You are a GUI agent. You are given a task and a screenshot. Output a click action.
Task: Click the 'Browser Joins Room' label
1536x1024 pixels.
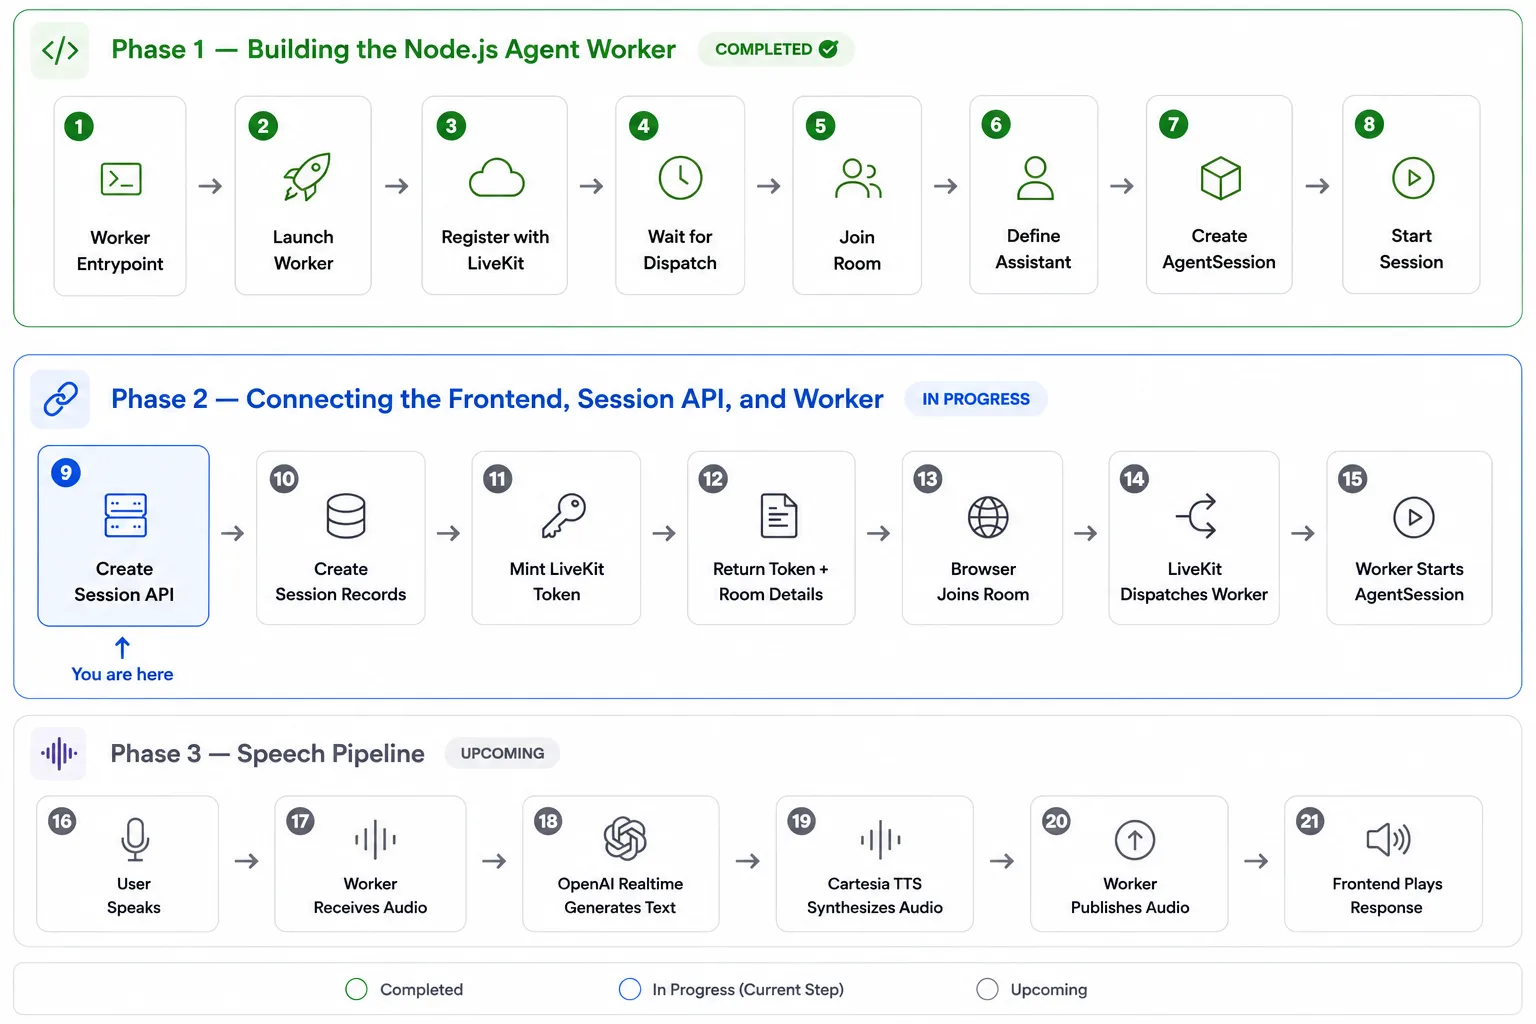point(983,582)
